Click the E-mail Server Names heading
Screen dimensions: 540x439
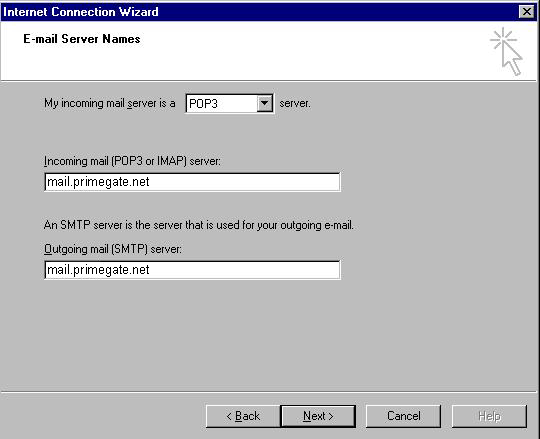point(82,39)
